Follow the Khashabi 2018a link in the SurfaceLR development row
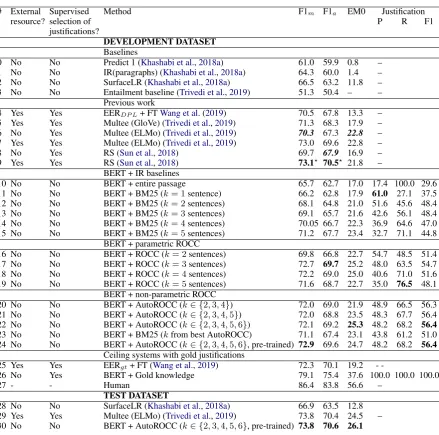 pyautogui.click(x=188, y=82)
